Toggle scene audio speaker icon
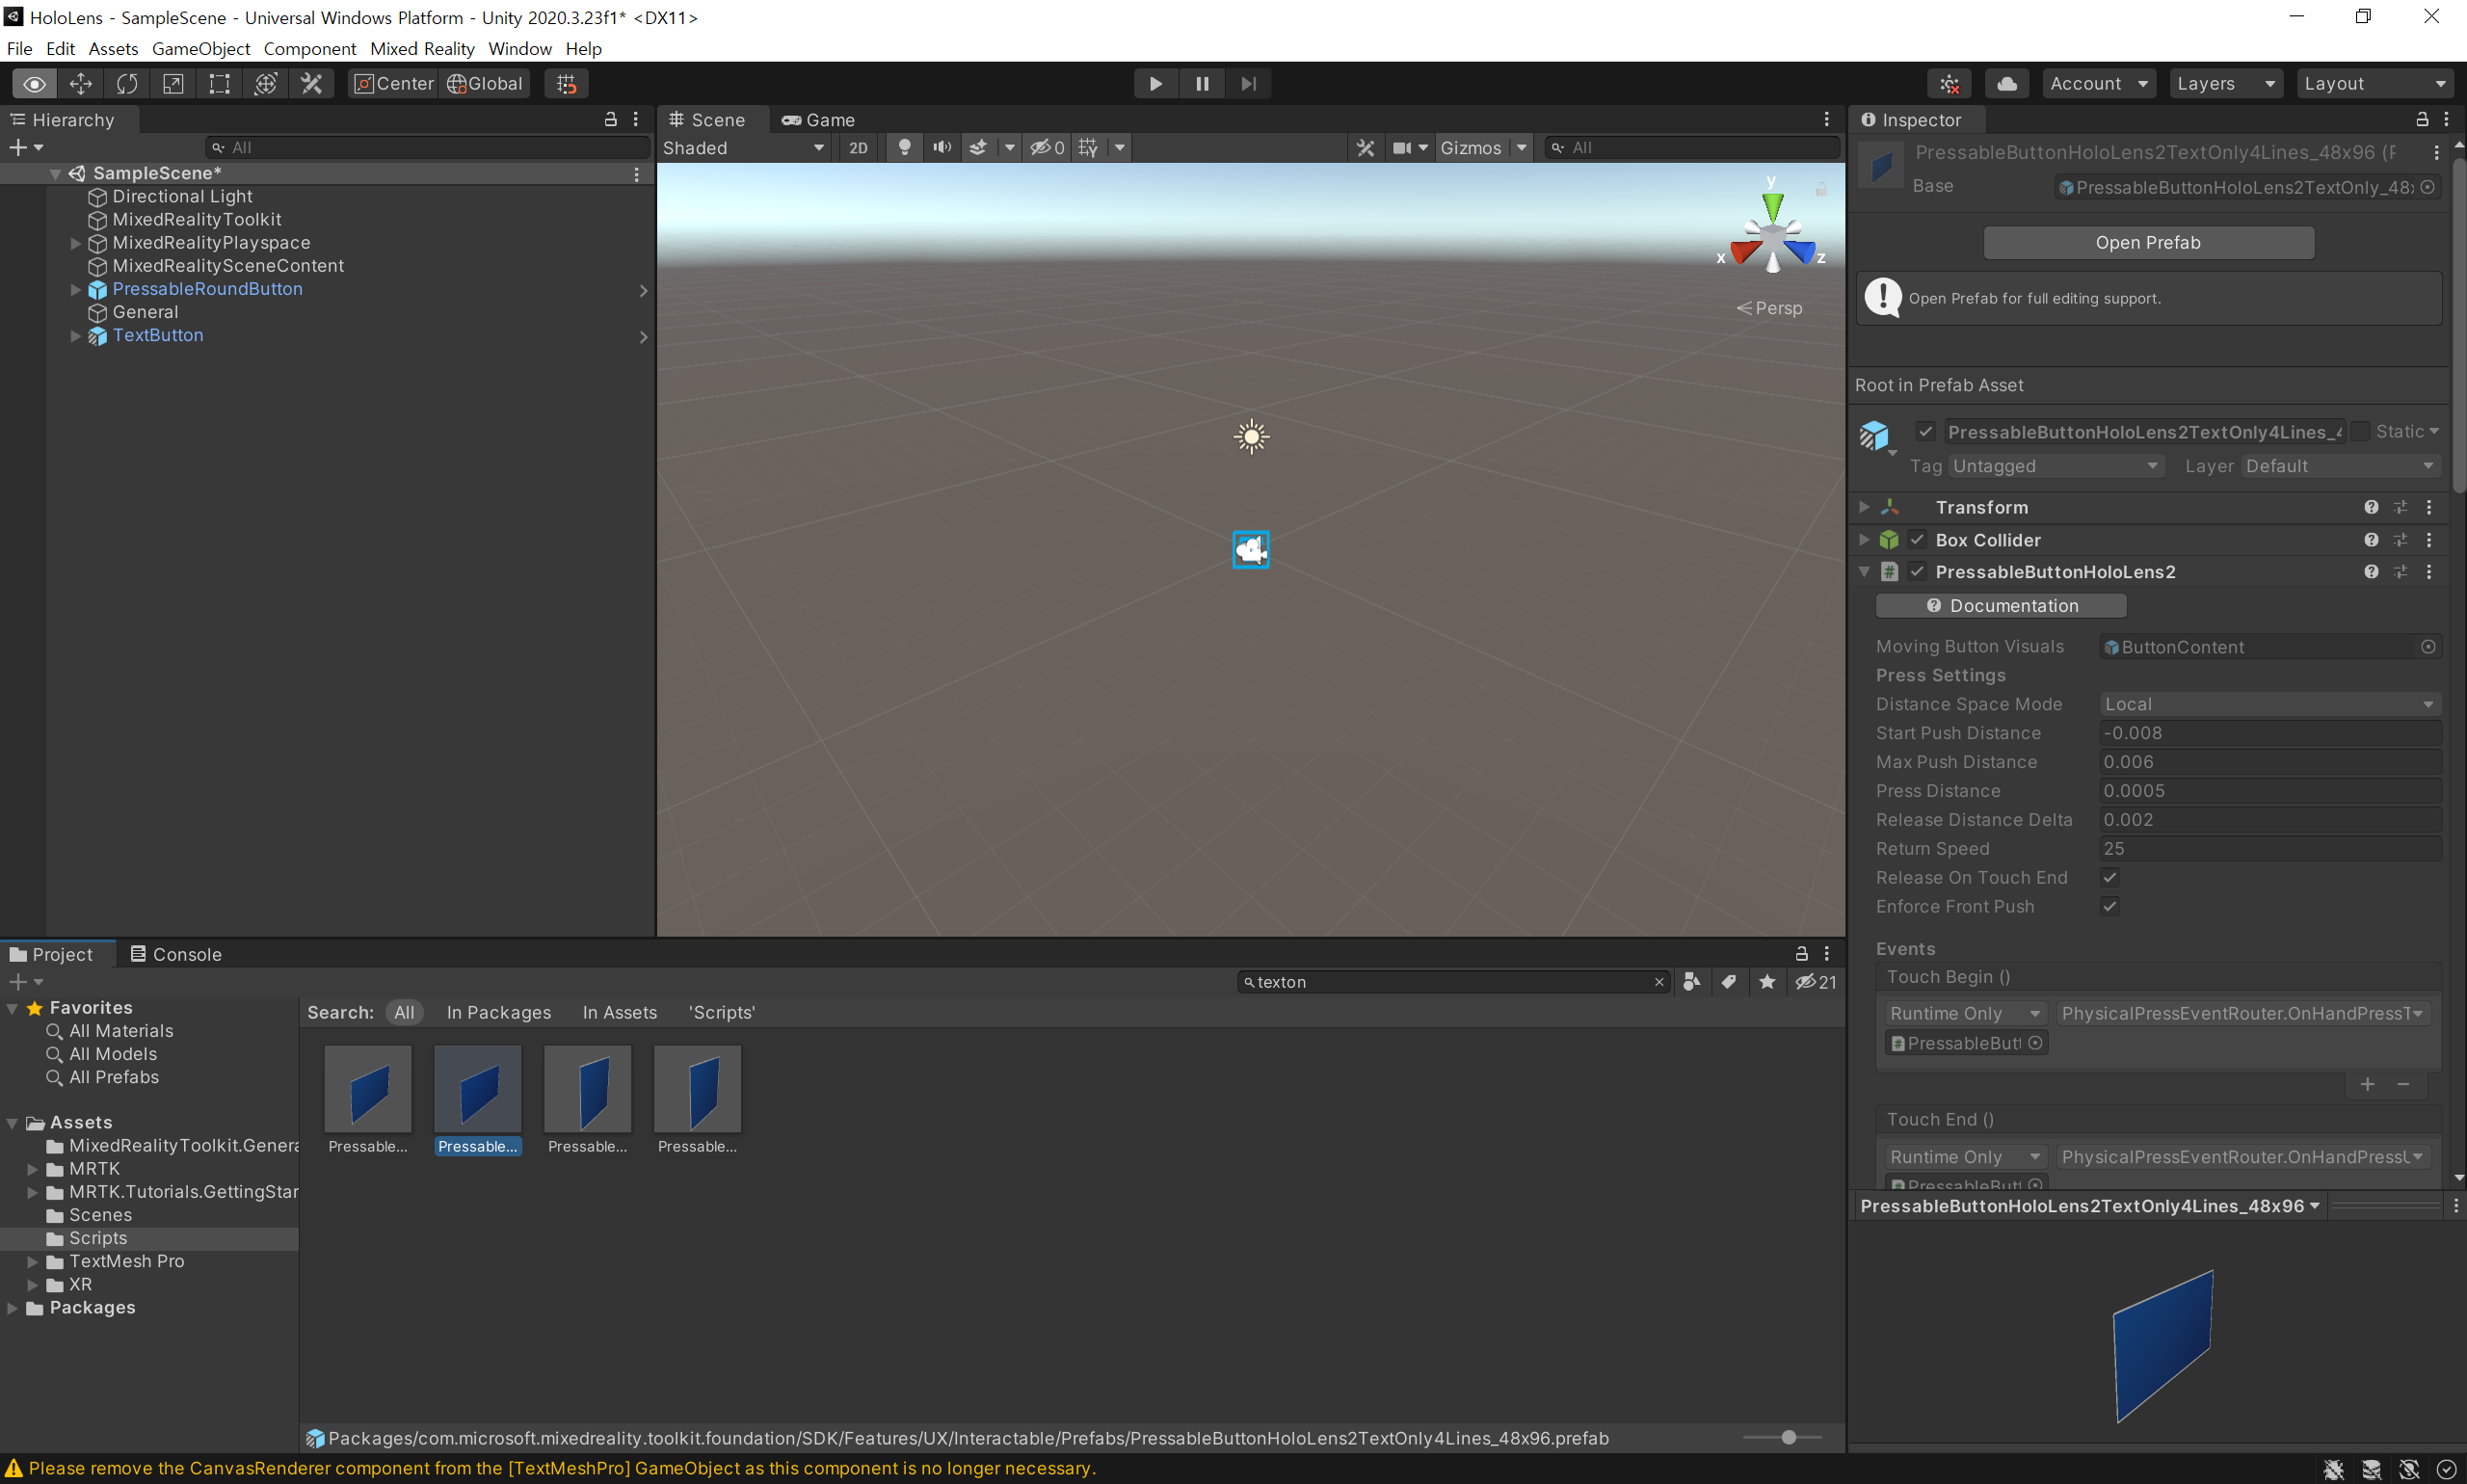This screenshot has height=1484, width=2467. click(x=941, y=147)
